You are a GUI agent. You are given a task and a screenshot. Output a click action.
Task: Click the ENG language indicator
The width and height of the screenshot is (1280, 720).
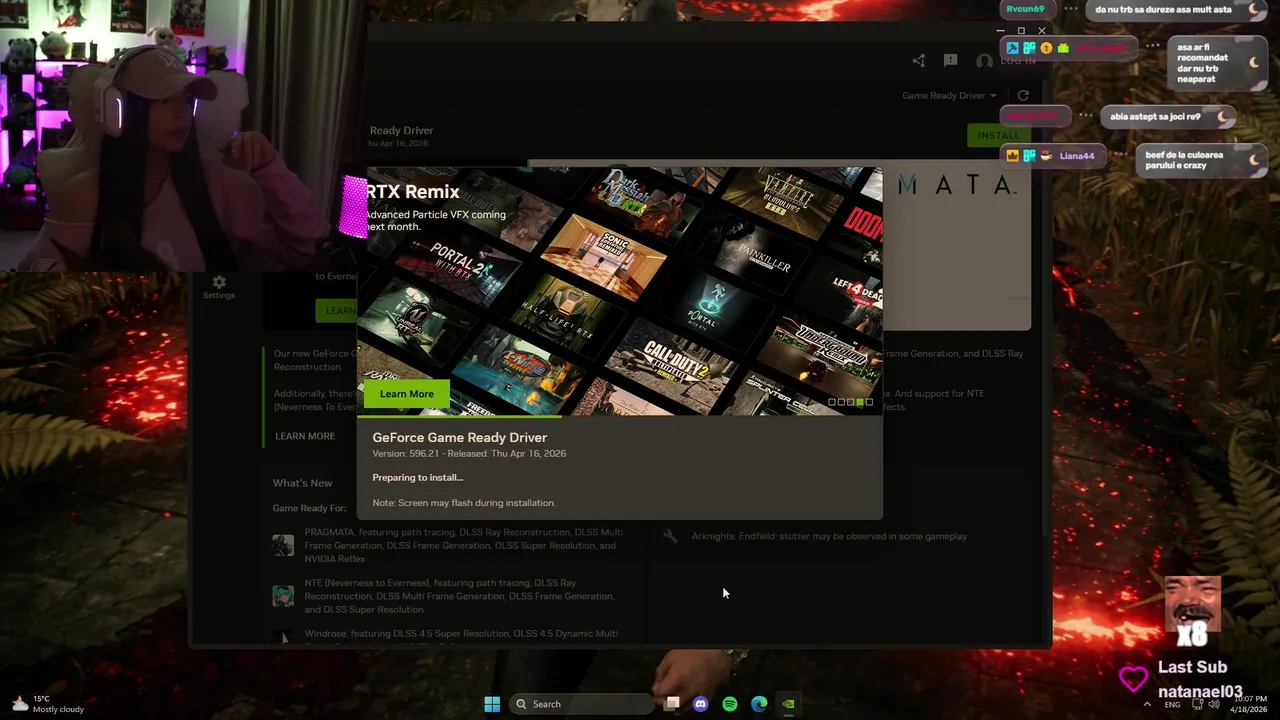1173,704
